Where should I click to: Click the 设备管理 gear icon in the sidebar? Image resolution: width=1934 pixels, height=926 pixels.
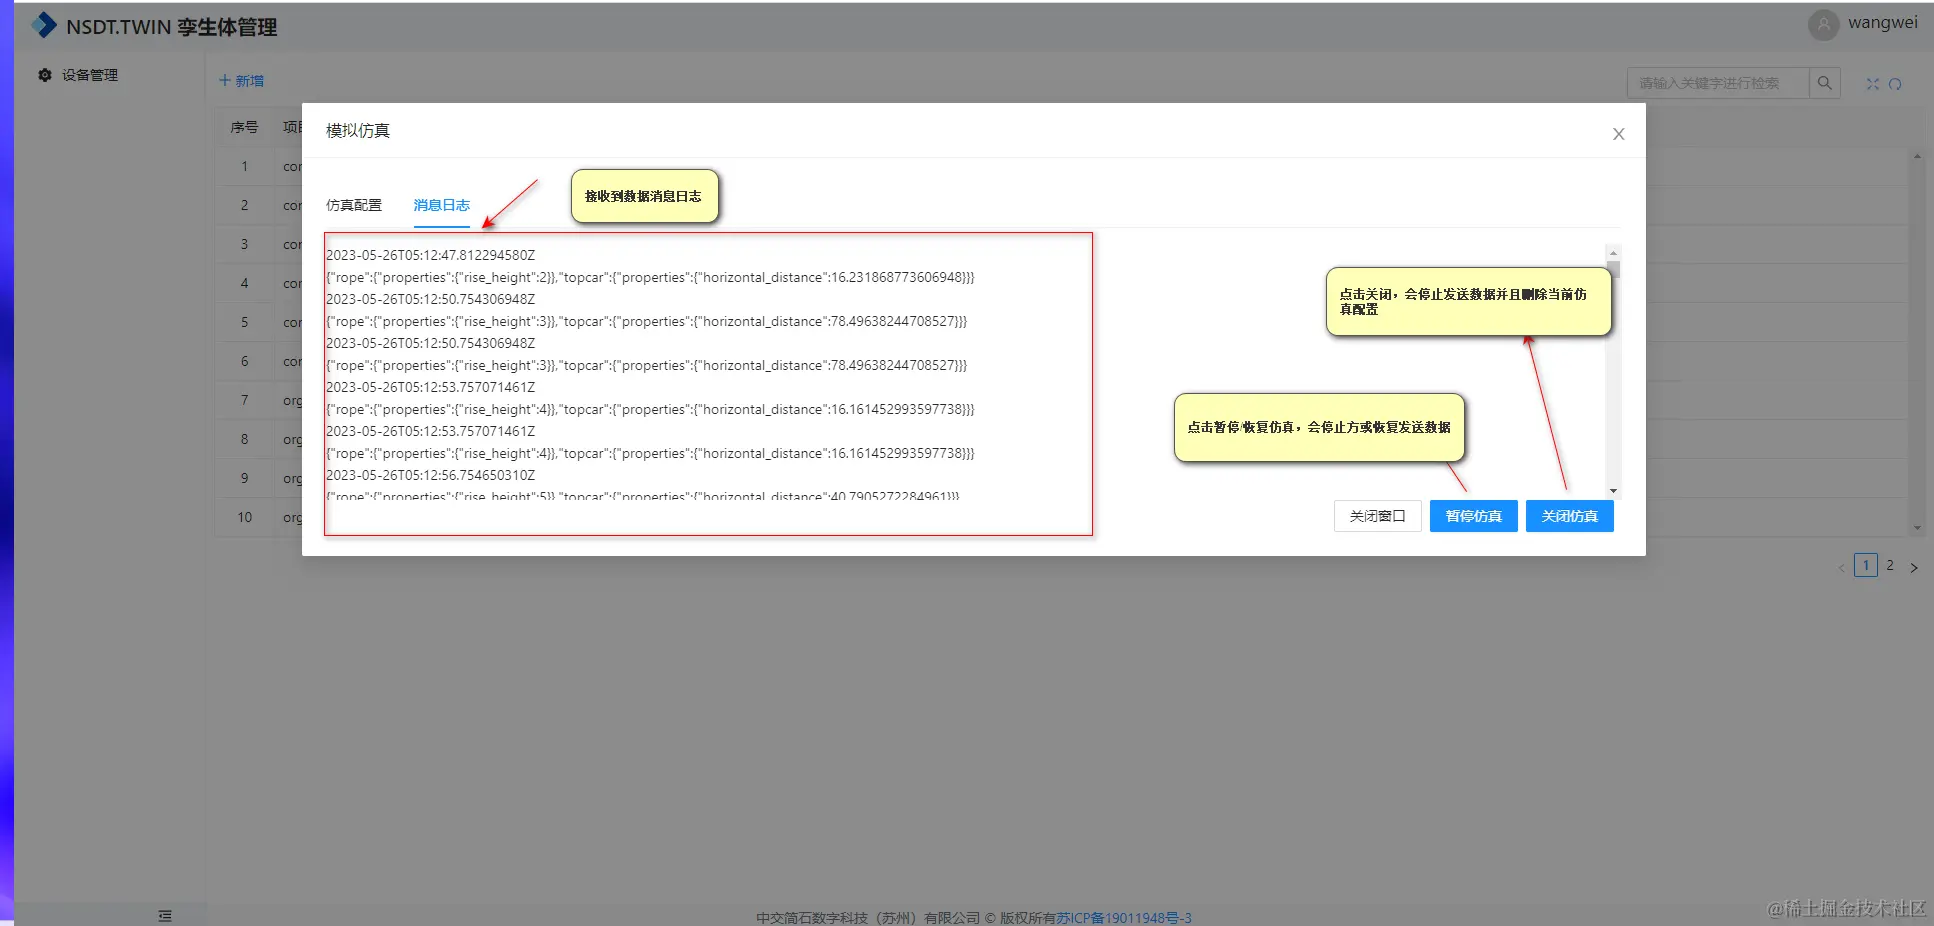tap(45, 75)
